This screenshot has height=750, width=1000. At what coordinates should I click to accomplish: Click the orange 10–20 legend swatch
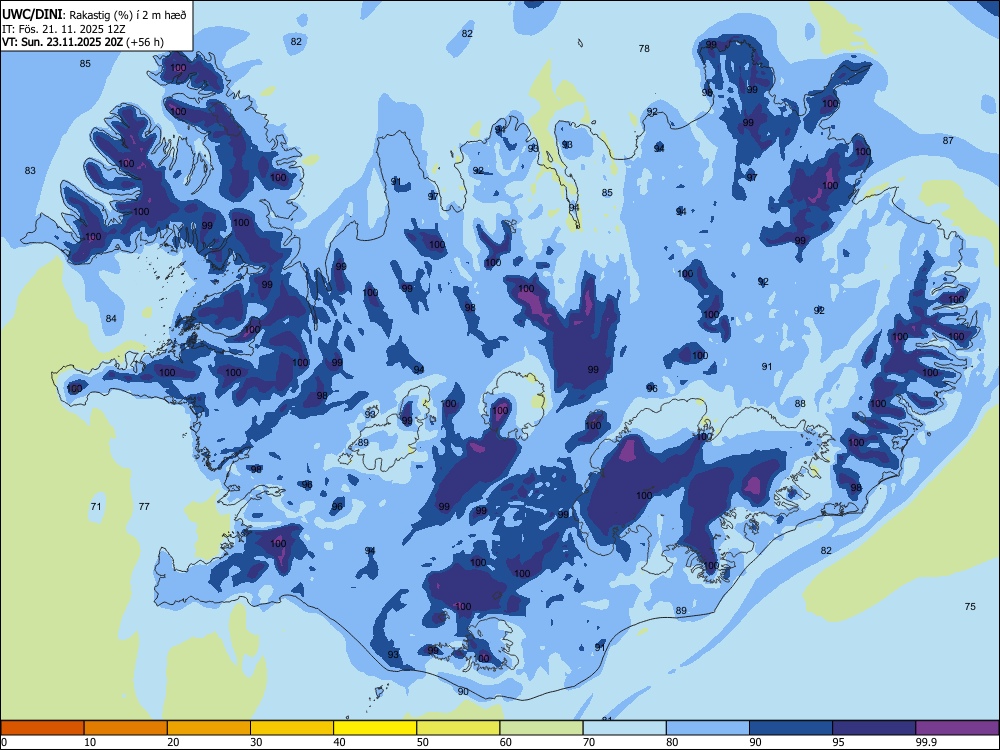126,728
